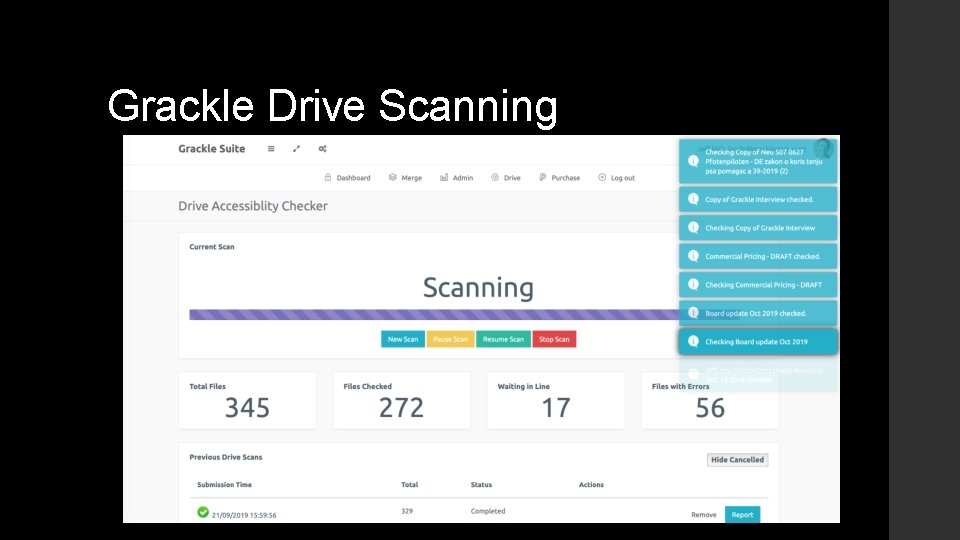Screen dimensions: 960x540
Task: Choose Log out in navigation
Action: [x=623, y=178]
